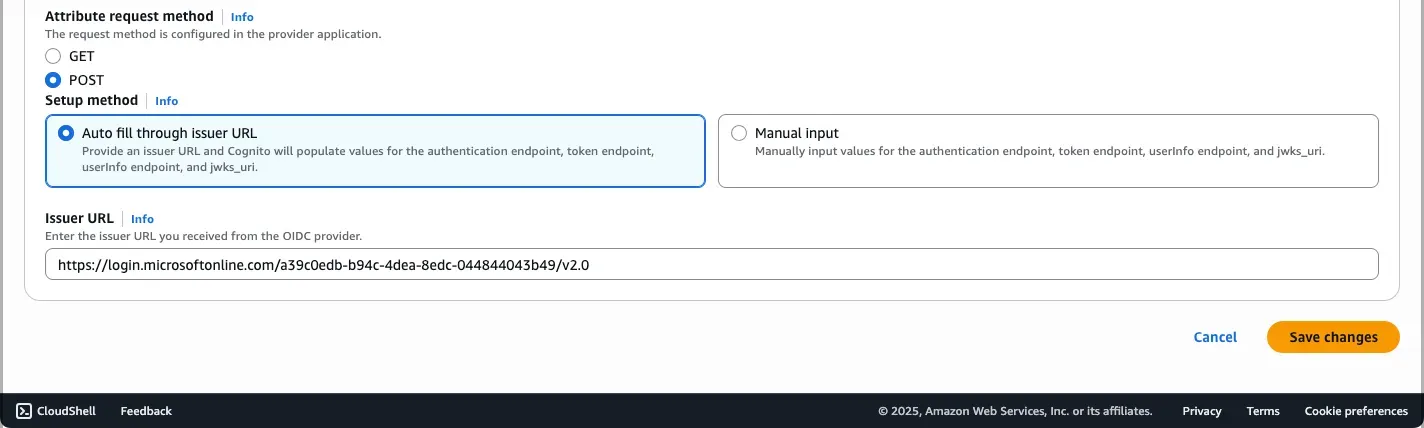Open CloudShell via its terminal icon

point(24,411)
